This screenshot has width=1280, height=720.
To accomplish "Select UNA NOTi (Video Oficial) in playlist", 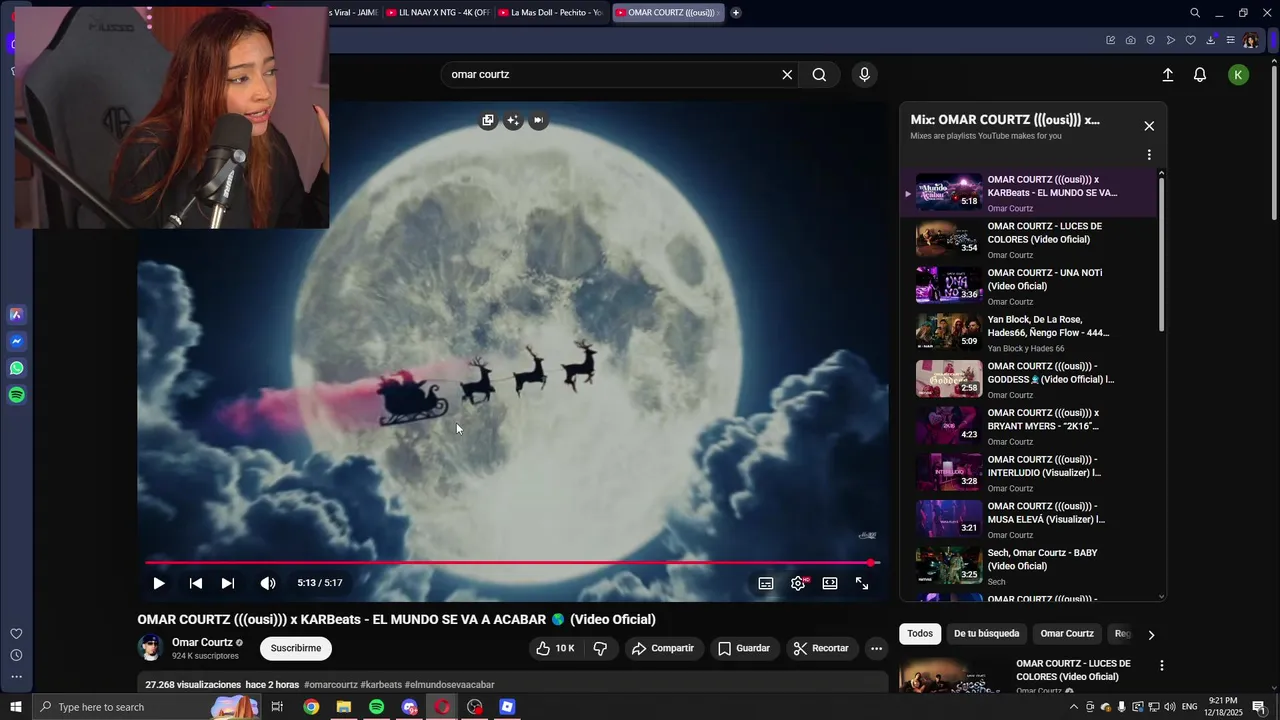I will tap(1027, 286).
